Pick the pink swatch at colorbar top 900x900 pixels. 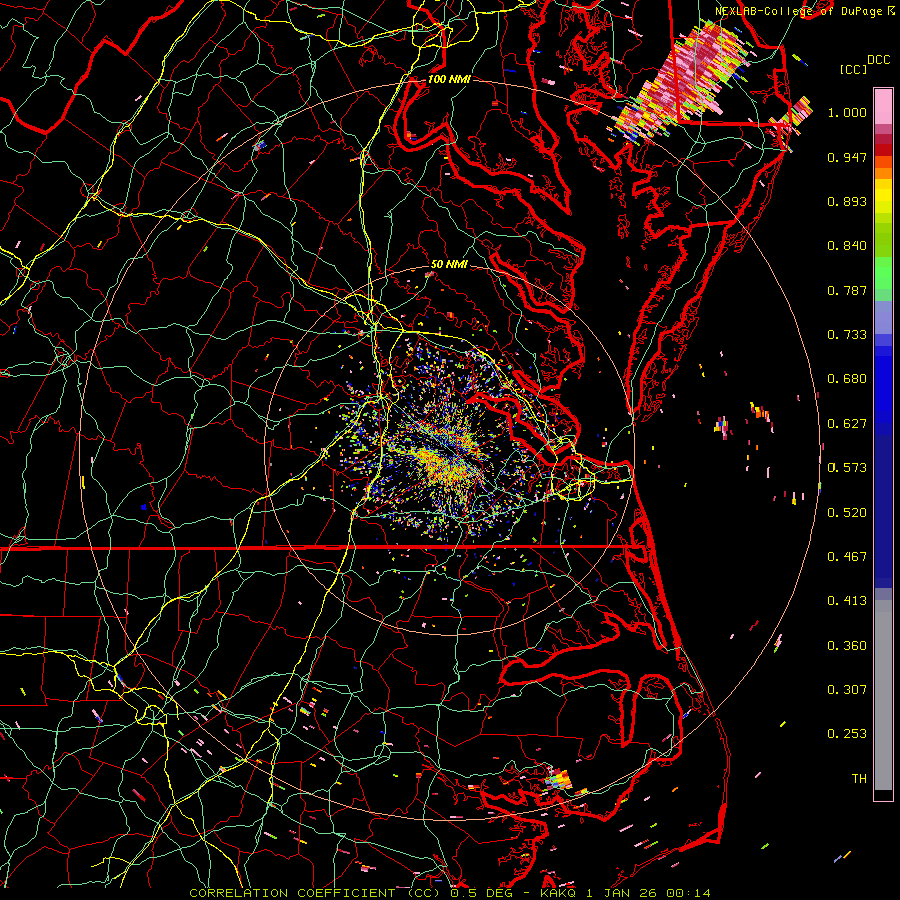pos(883,106)
